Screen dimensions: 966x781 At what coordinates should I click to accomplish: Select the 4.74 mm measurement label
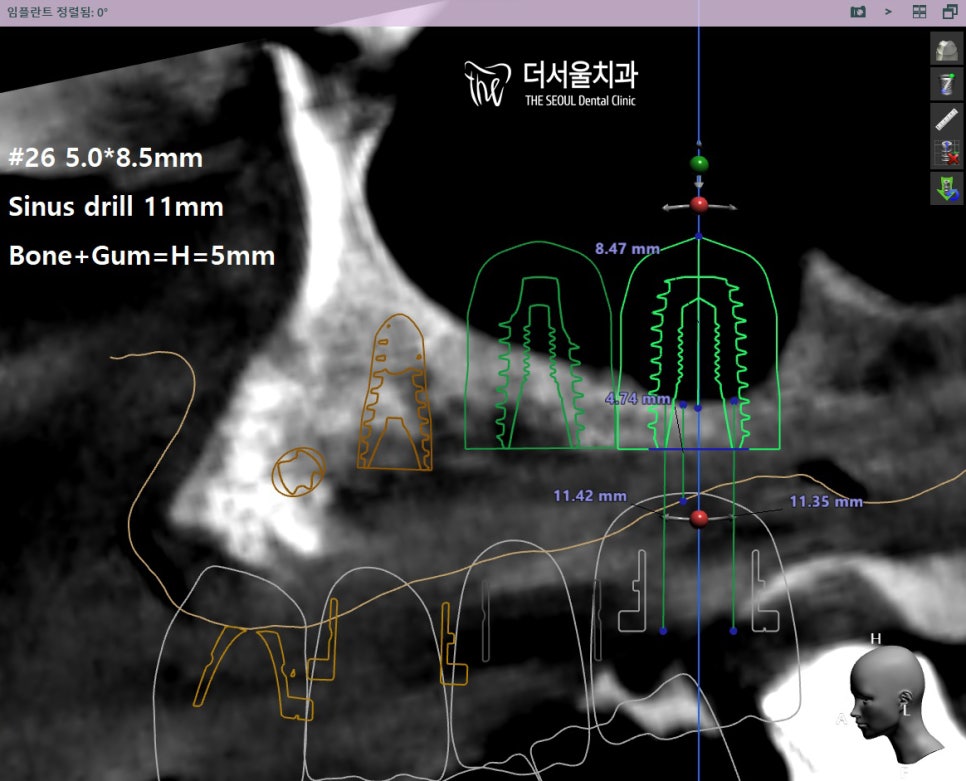pyautogui.click(x=637, y=399)
